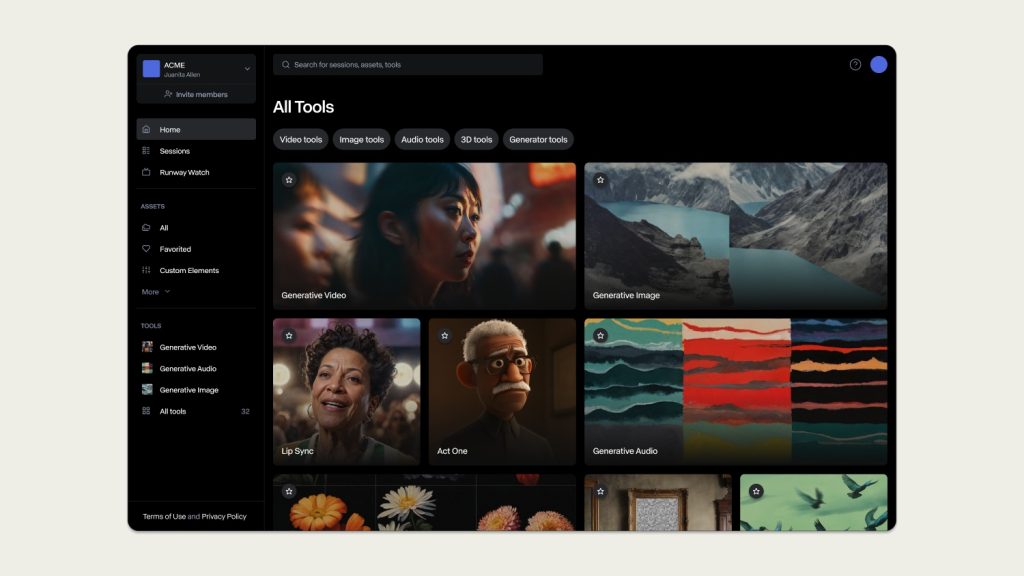Open Runway Watch in sidebar
1024x576 pixels.
pos(196,172)
